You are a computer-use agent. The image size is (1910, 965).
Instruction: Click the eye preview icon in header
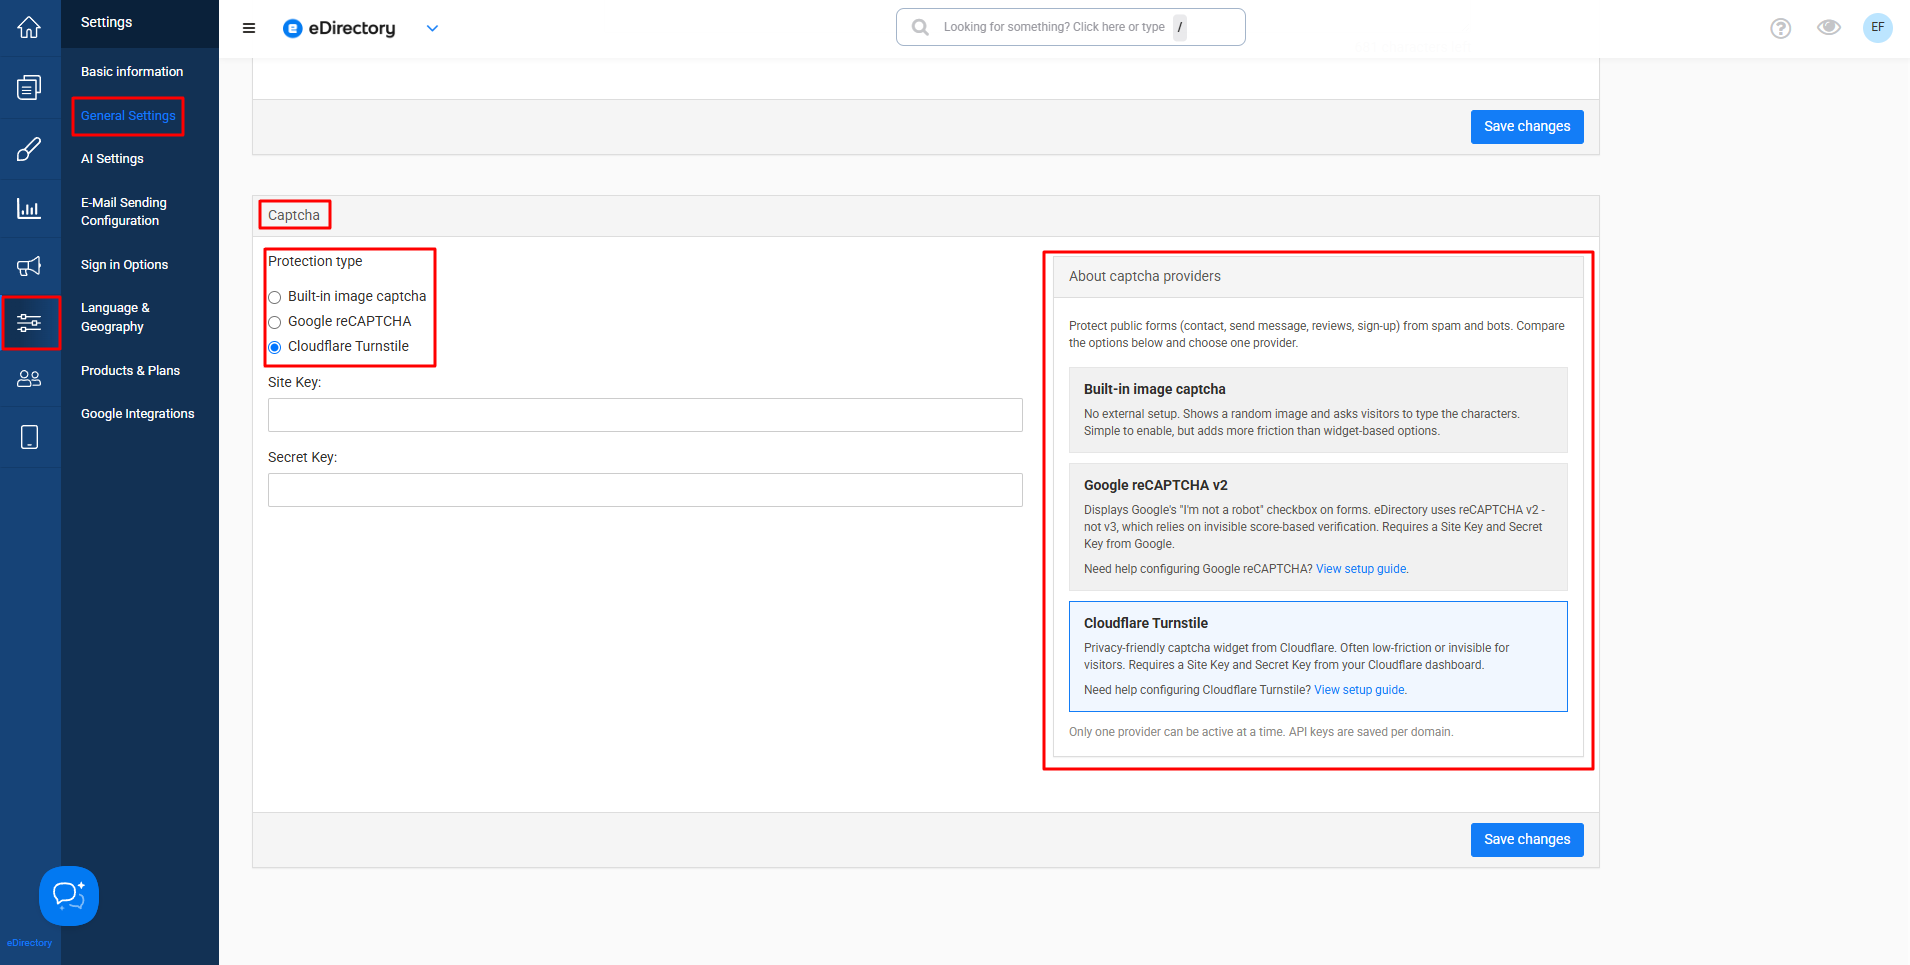(x=1829, y=27)
